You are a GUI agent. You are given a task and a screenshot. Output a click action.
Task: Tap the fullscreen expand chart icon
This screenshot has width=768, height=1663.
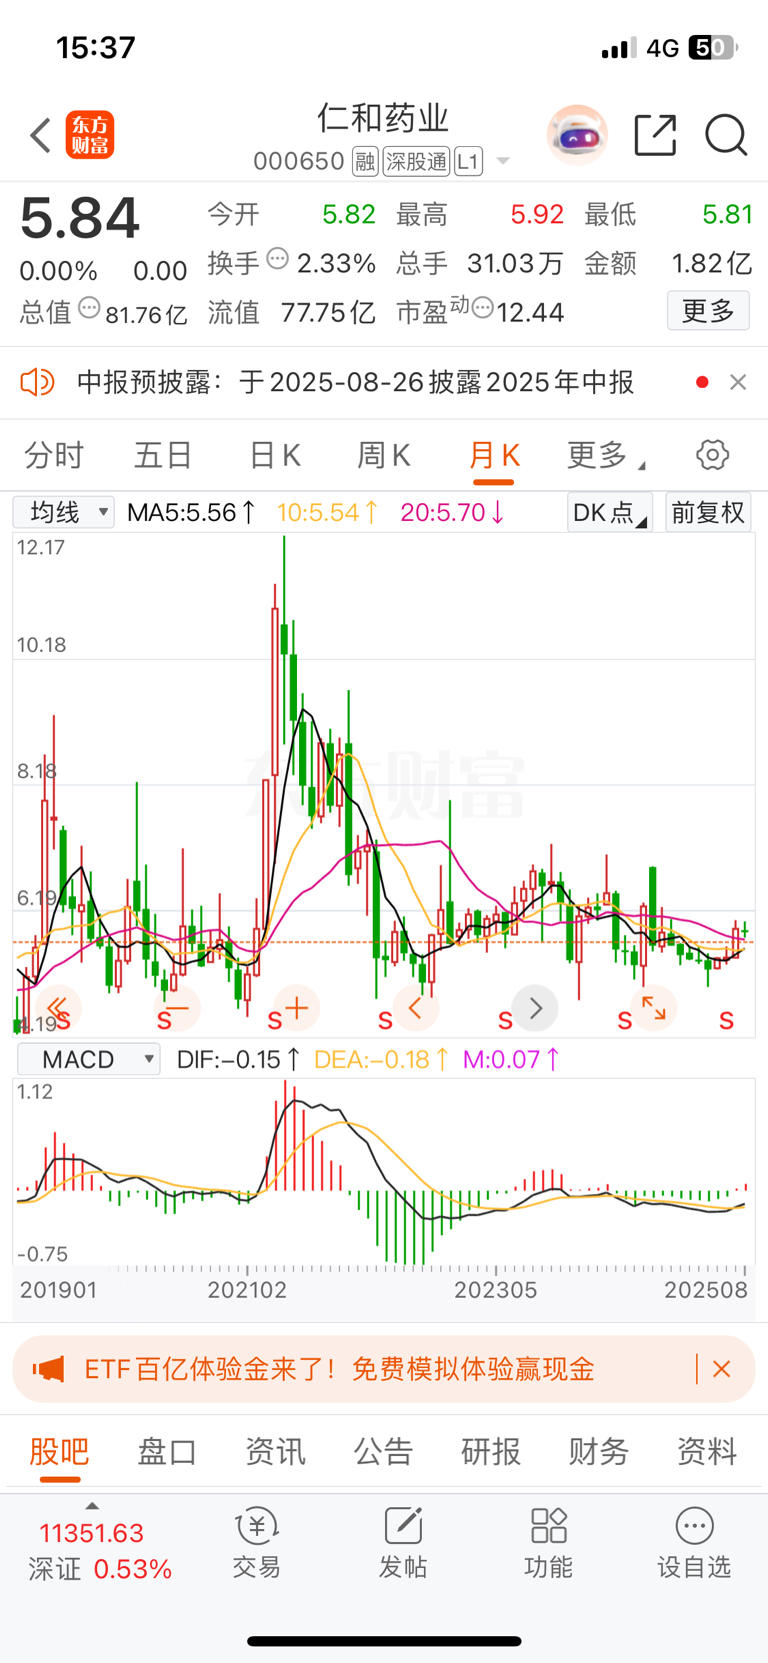click(654, 1008)
